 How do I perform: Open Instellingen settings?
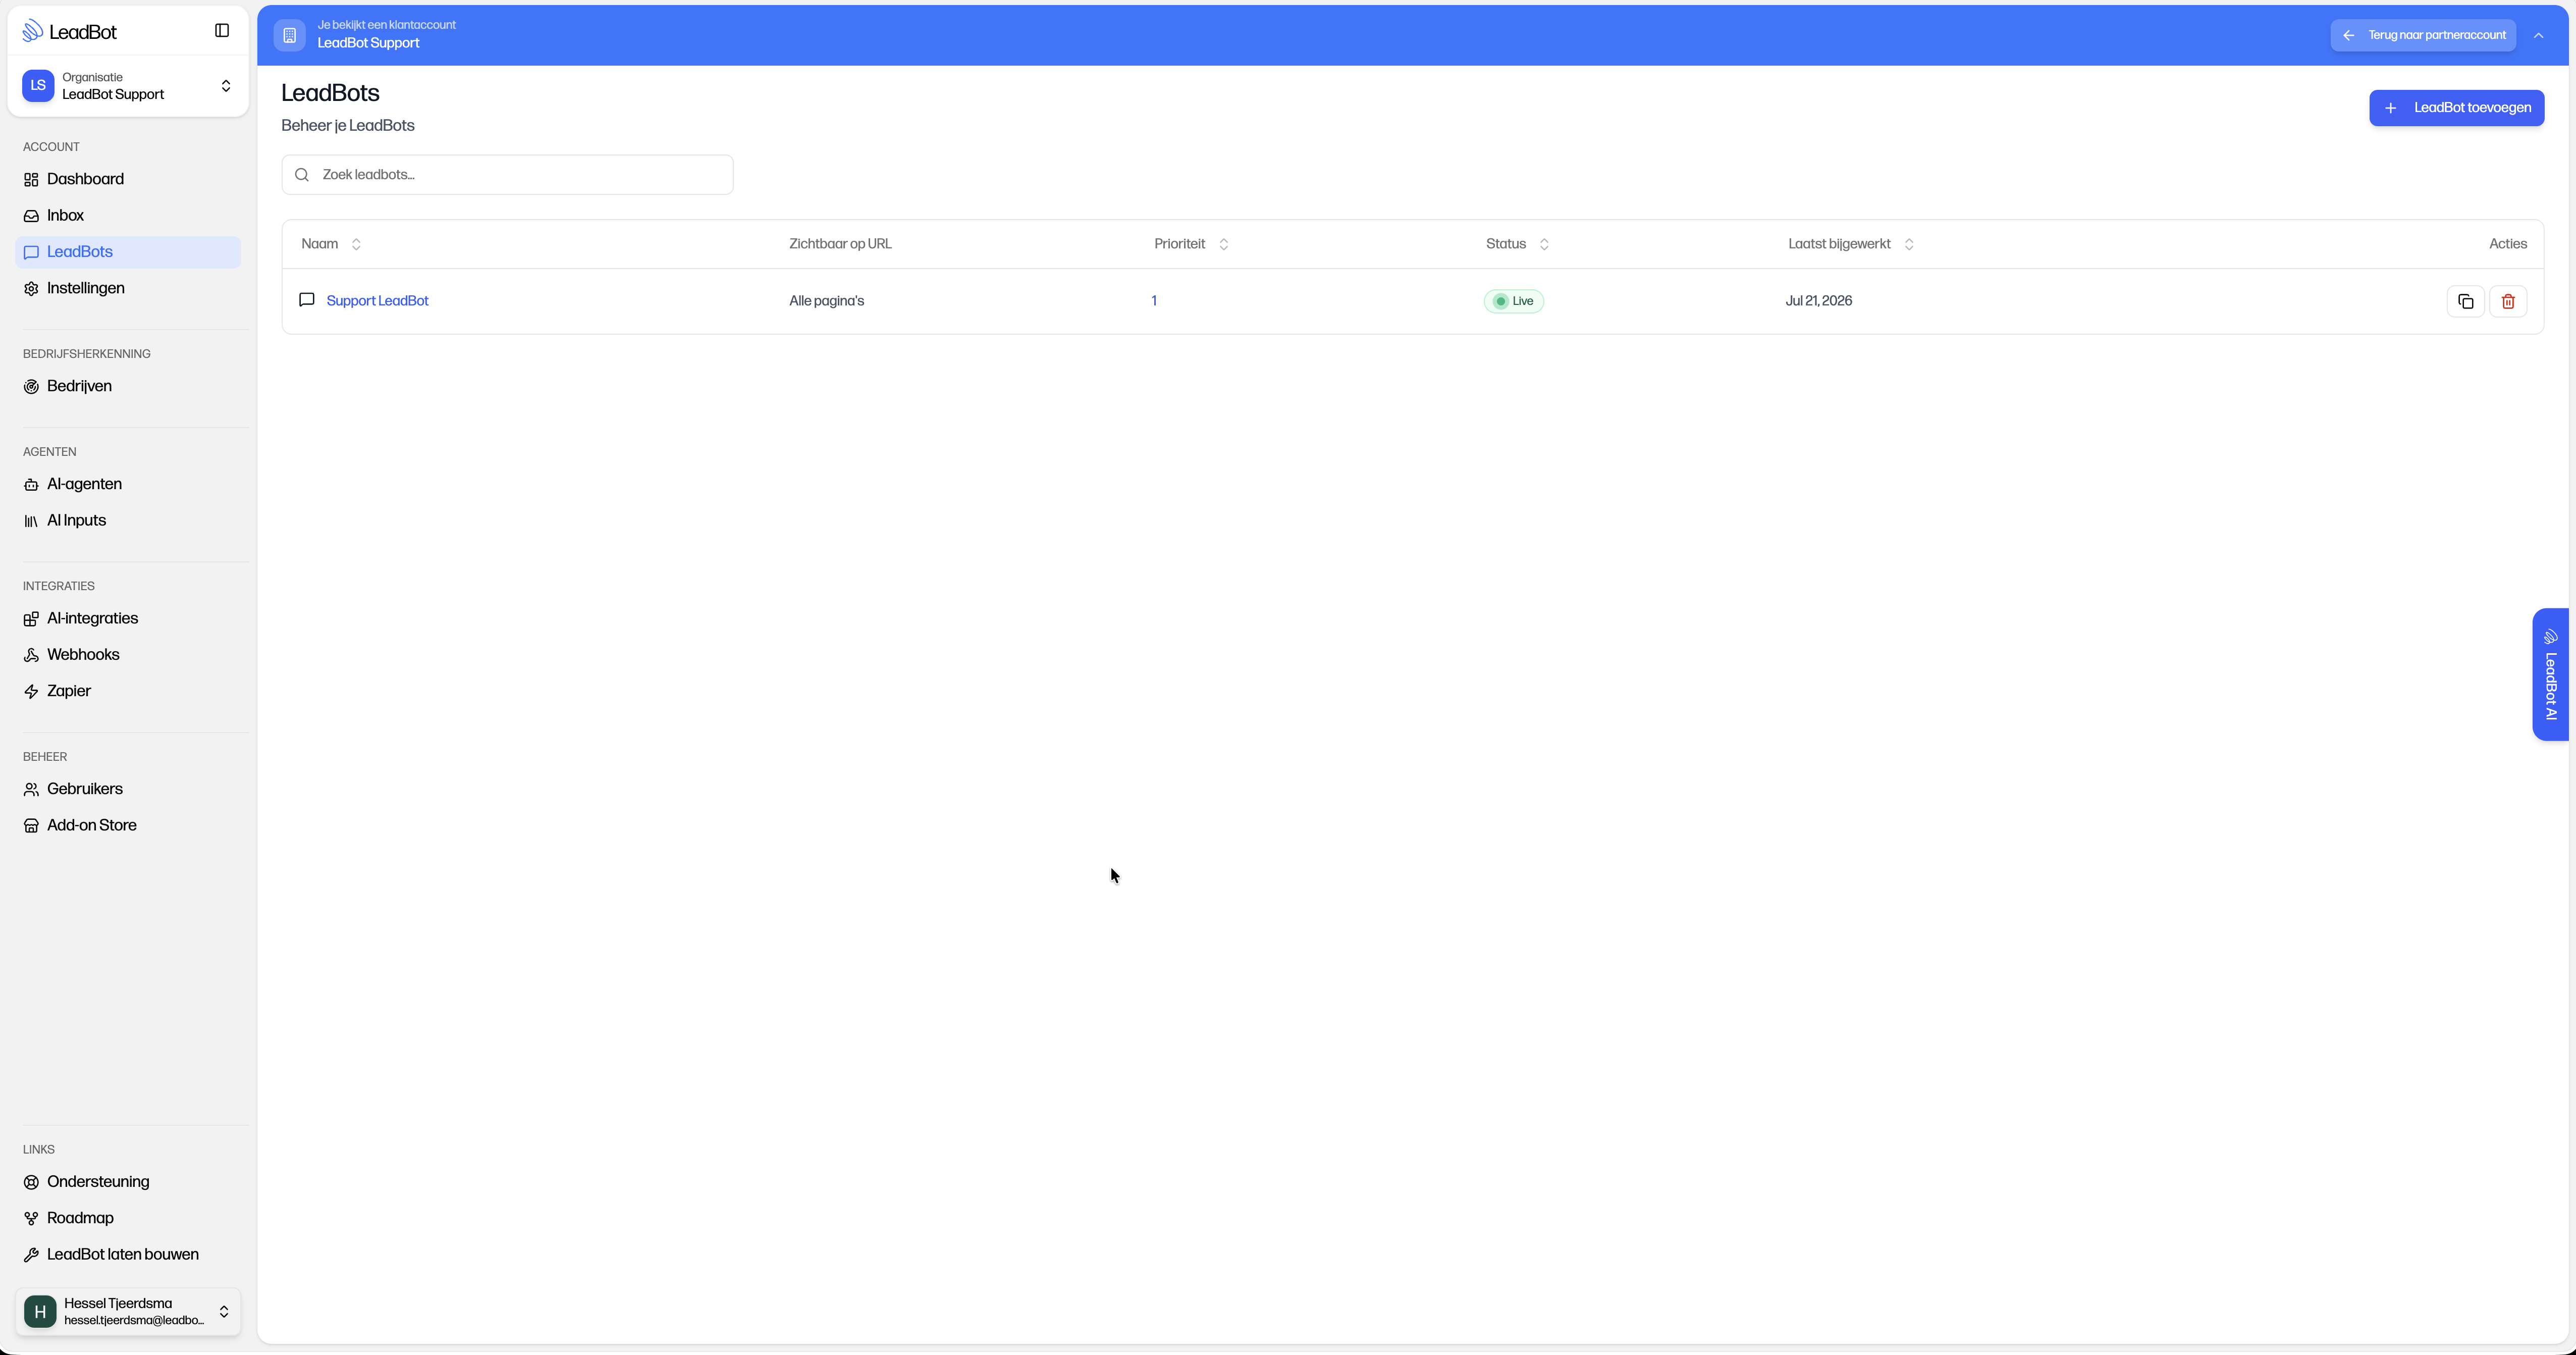pos(128,288)
